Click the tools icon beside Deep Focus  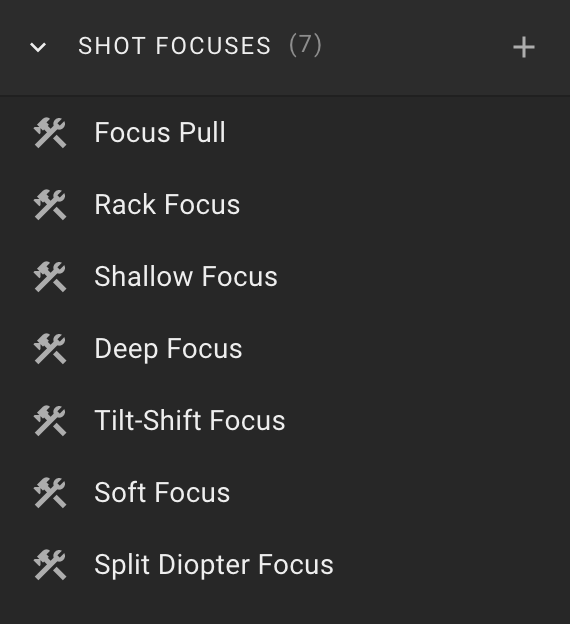tap(50, 349)
